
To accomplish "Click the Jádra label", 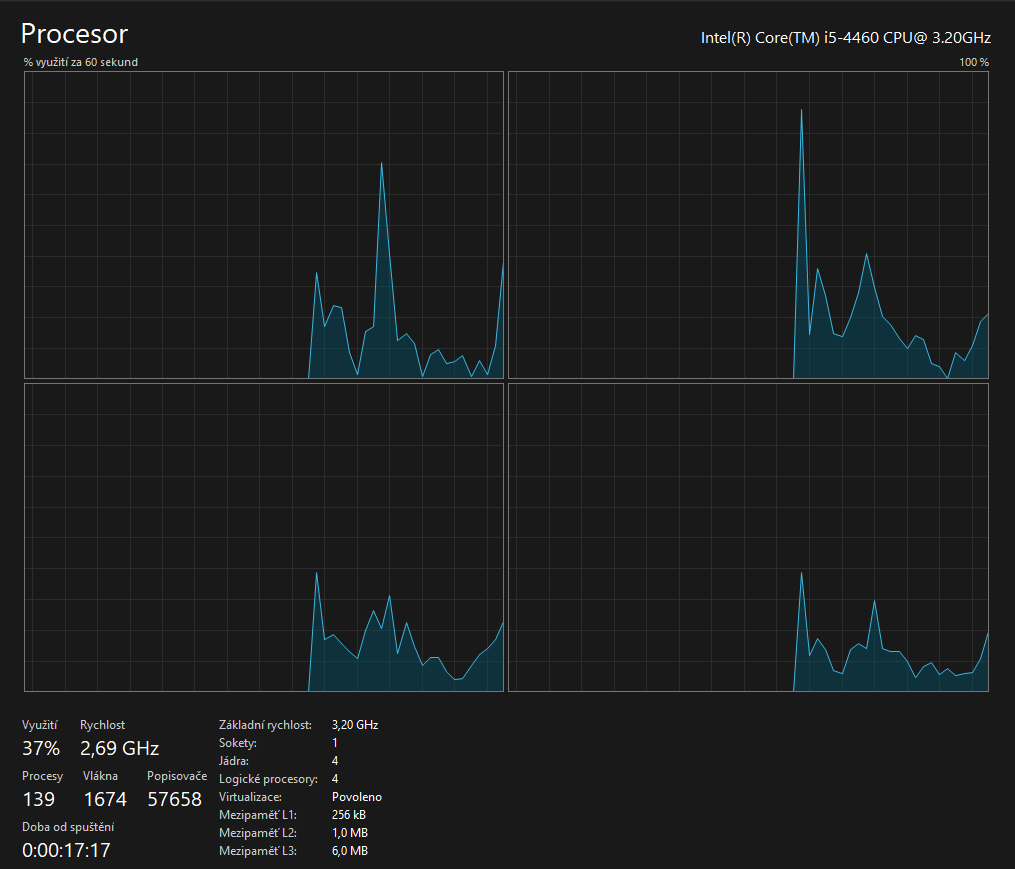I will coord(235,761).
